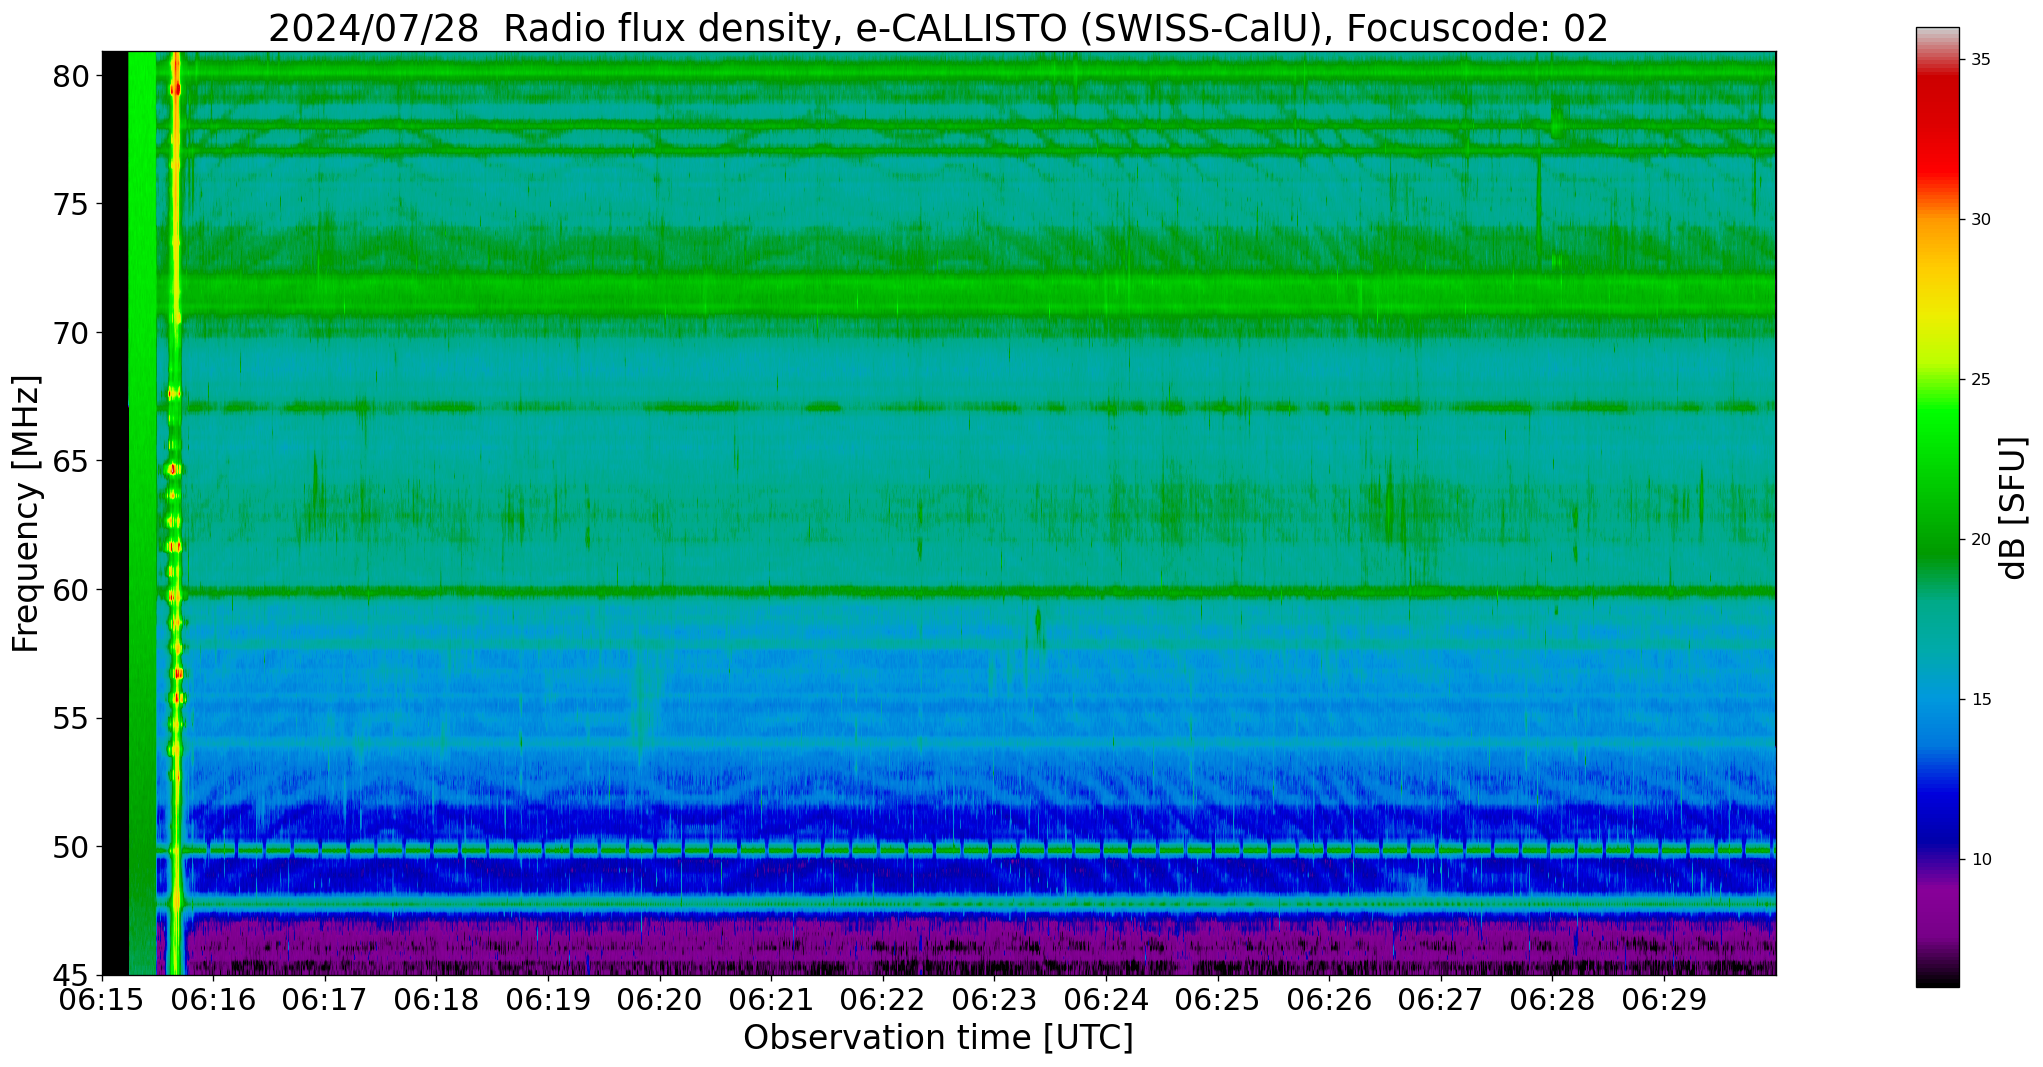Click the 65 MHz frequency tick label

click(x=70, y=462)
